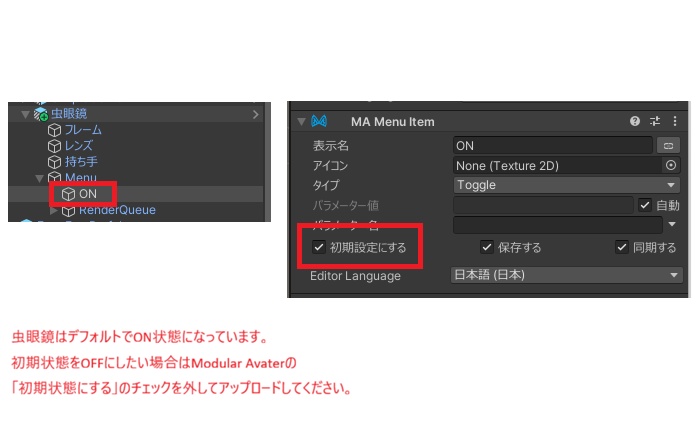Collapse the Menu tree triangle

pos(39,178)
